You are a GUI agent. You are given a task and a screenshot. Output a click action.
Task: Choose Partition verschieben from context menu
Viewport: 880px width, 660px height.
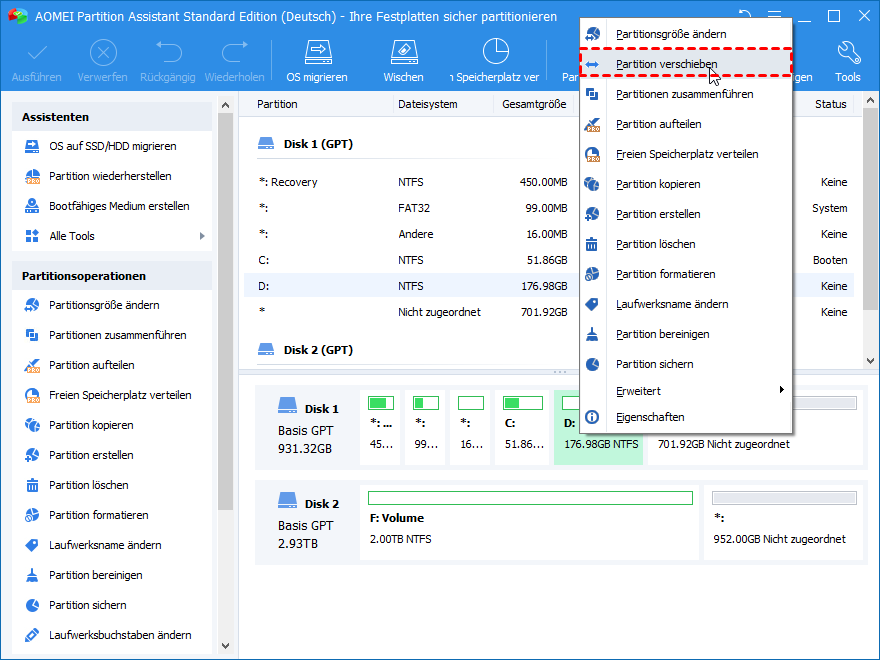(x=666, y=64)
